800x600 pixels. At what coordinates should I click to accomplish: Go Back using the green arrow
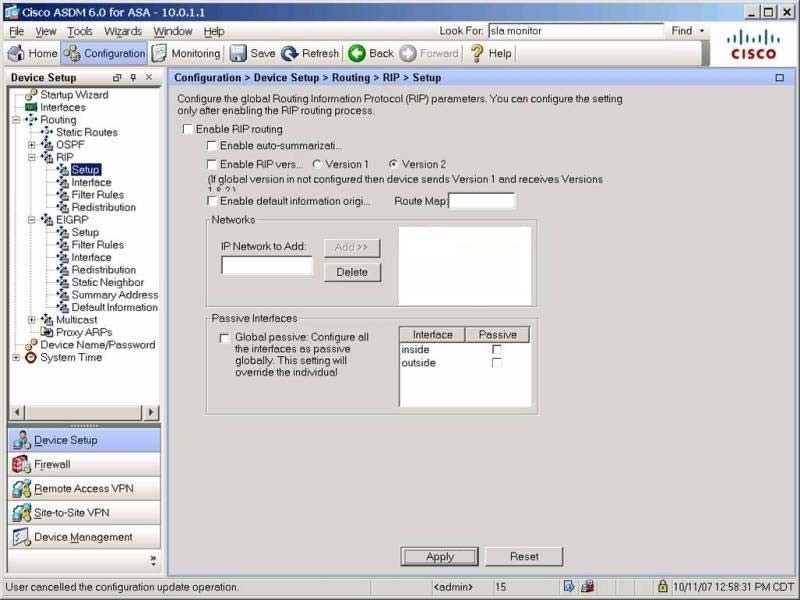pyautogui.click(x=357, y=53)
